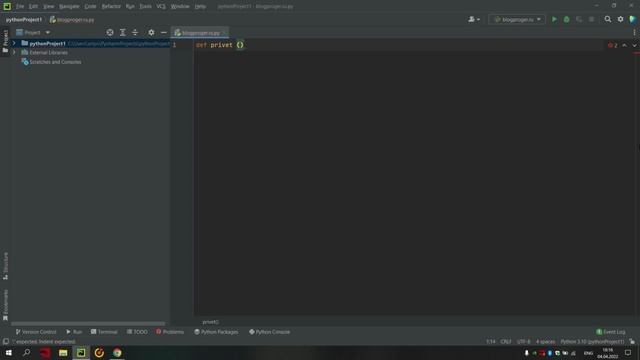The height and width of the screenshot is (360, 640).
Task: Run the script with the green play button
Action: [x=554, y=19]
